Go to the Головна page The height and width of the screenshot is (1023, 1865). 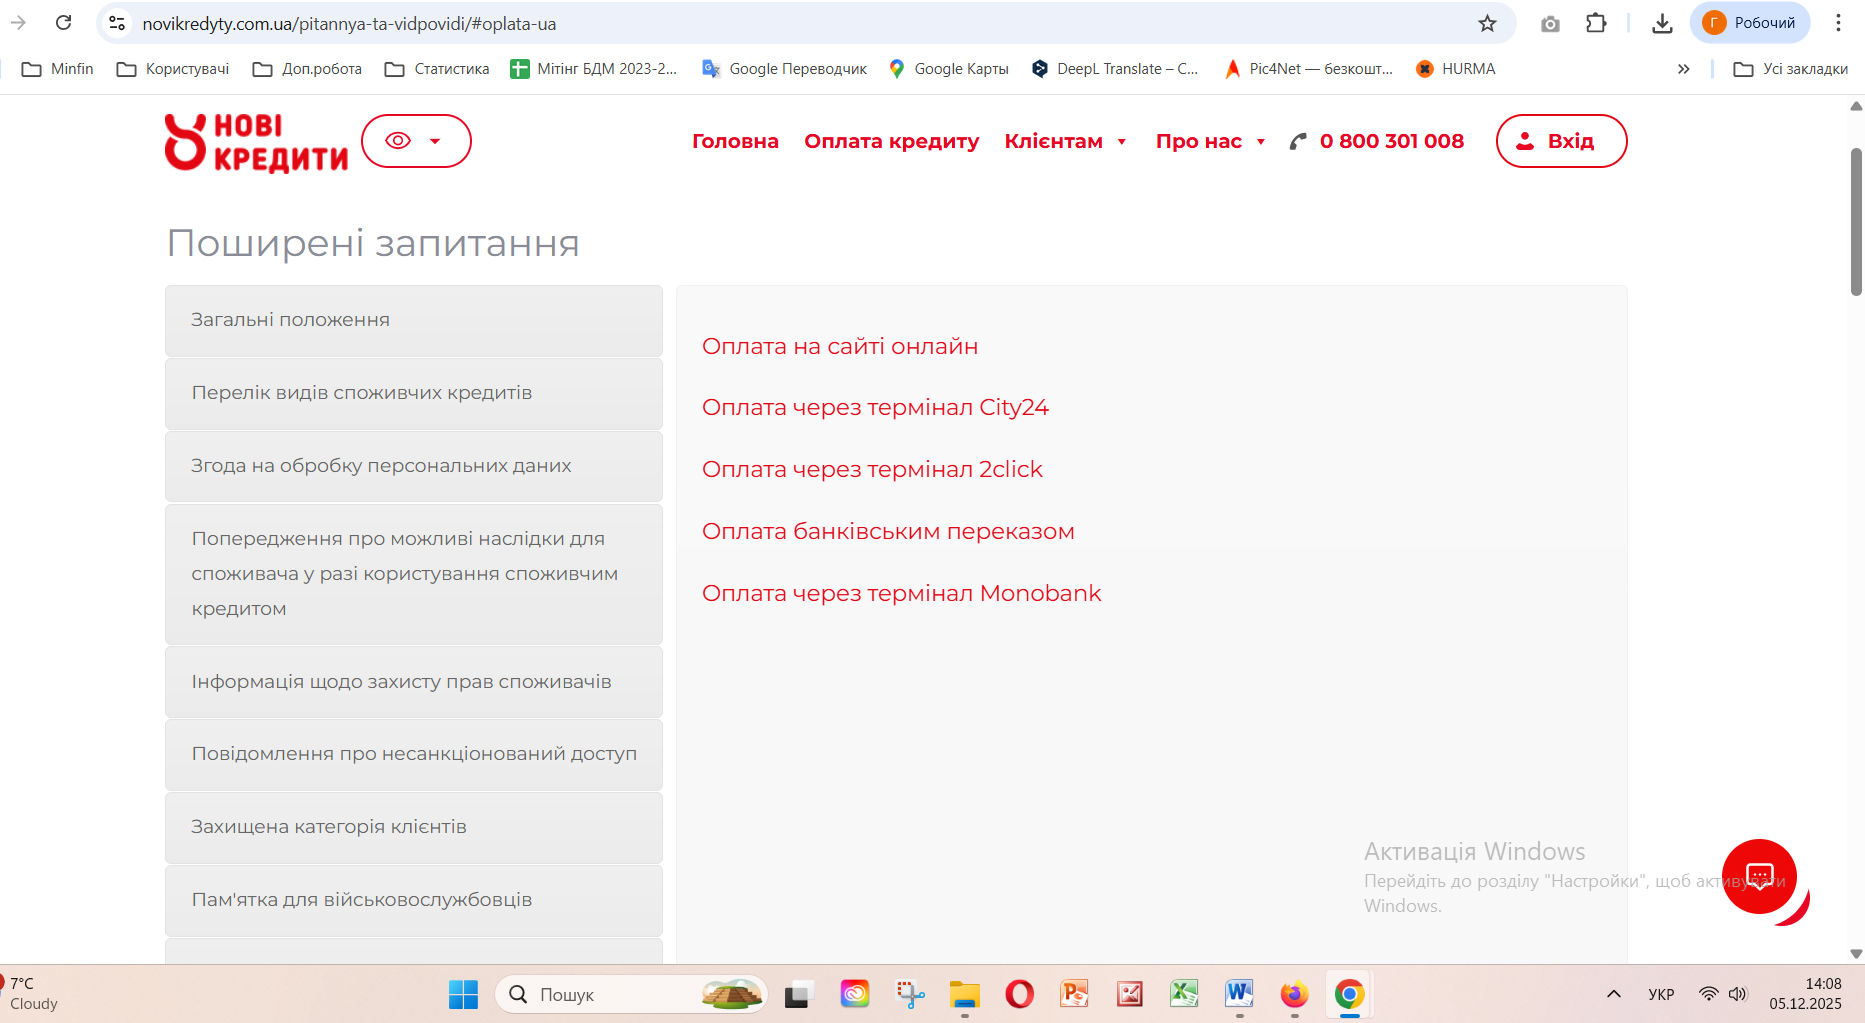(x=735, y=141)
